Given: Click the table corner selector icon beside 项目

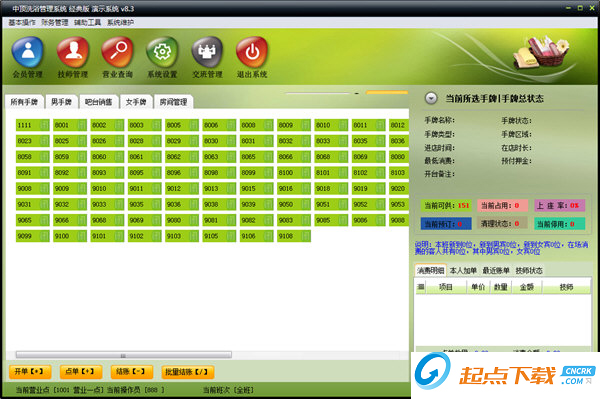Looking at the screenshot, I should tap(421, 287).
